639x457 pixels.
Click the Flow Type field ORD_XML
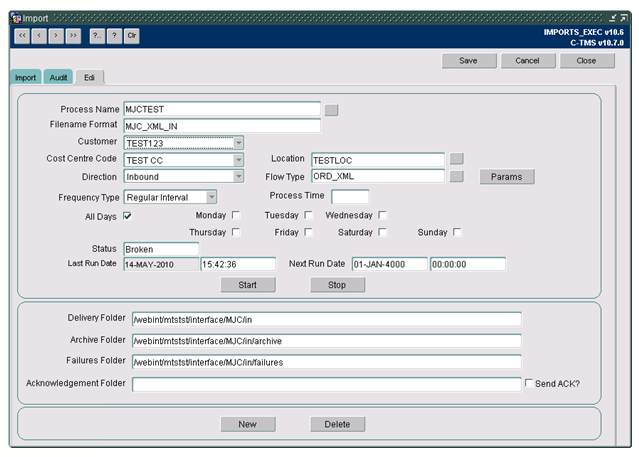pos(378,176)
